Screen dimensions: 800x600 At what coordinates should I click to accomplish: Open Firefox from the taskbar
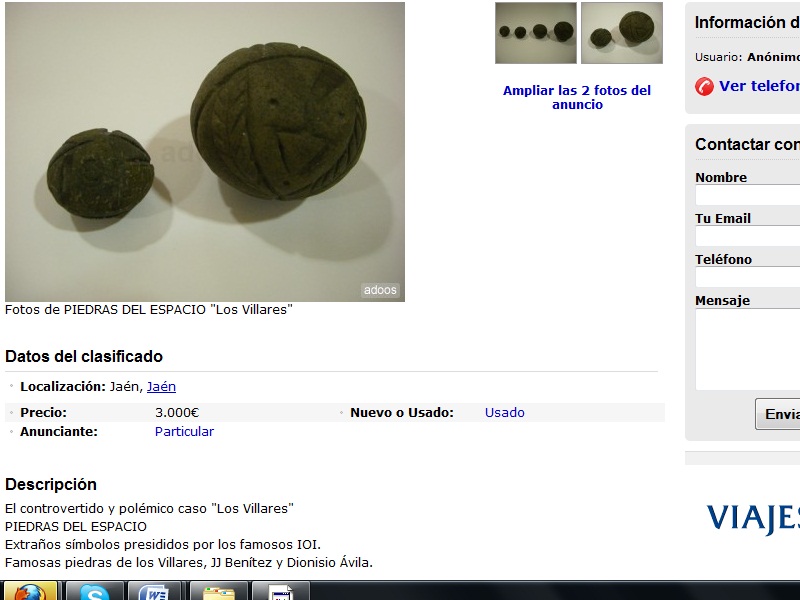point(30,591)
